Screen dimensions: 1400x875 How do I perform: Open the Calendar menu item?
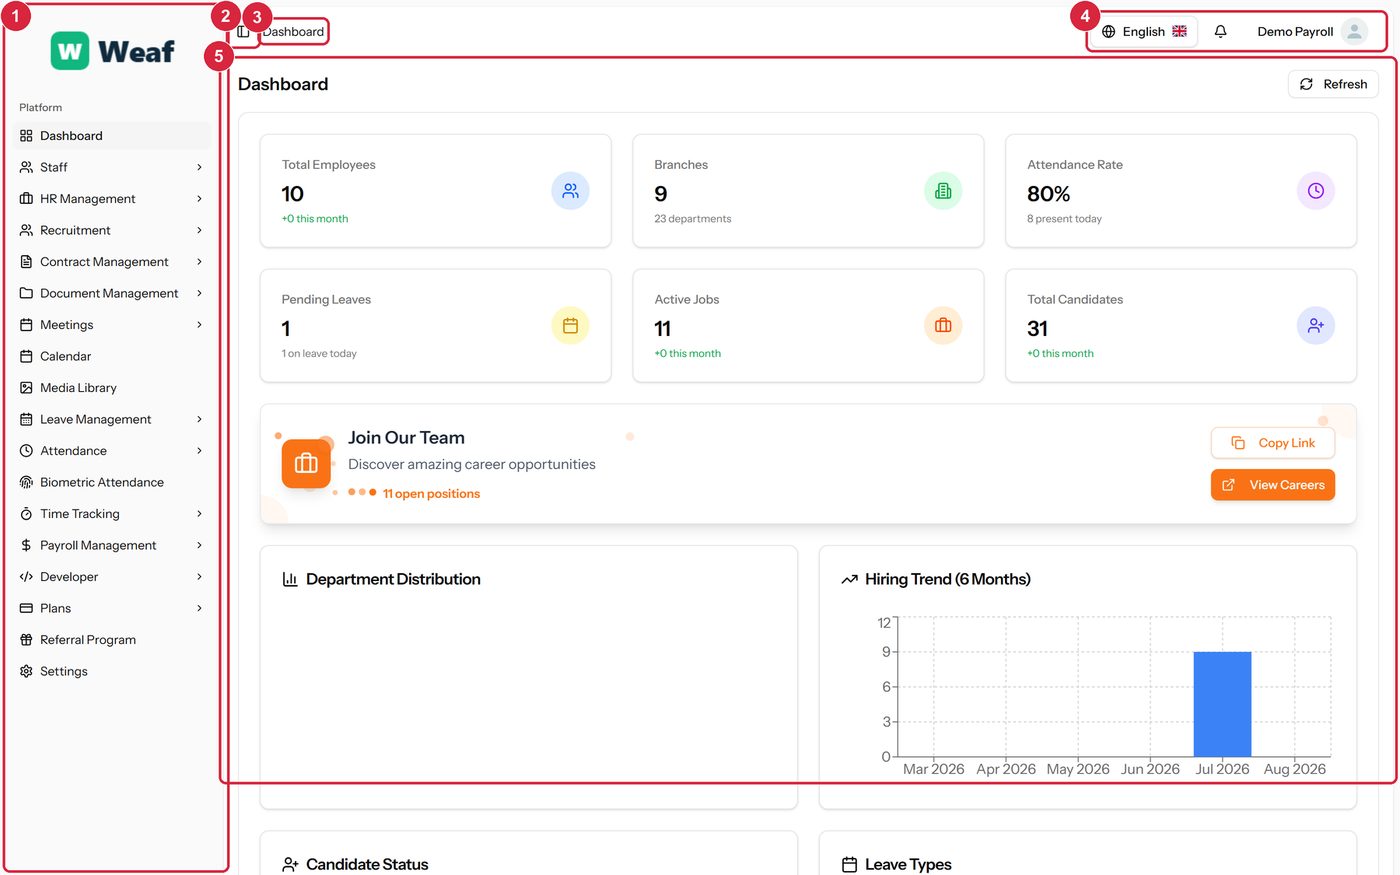pyautogui.click(x=111, y=356)
